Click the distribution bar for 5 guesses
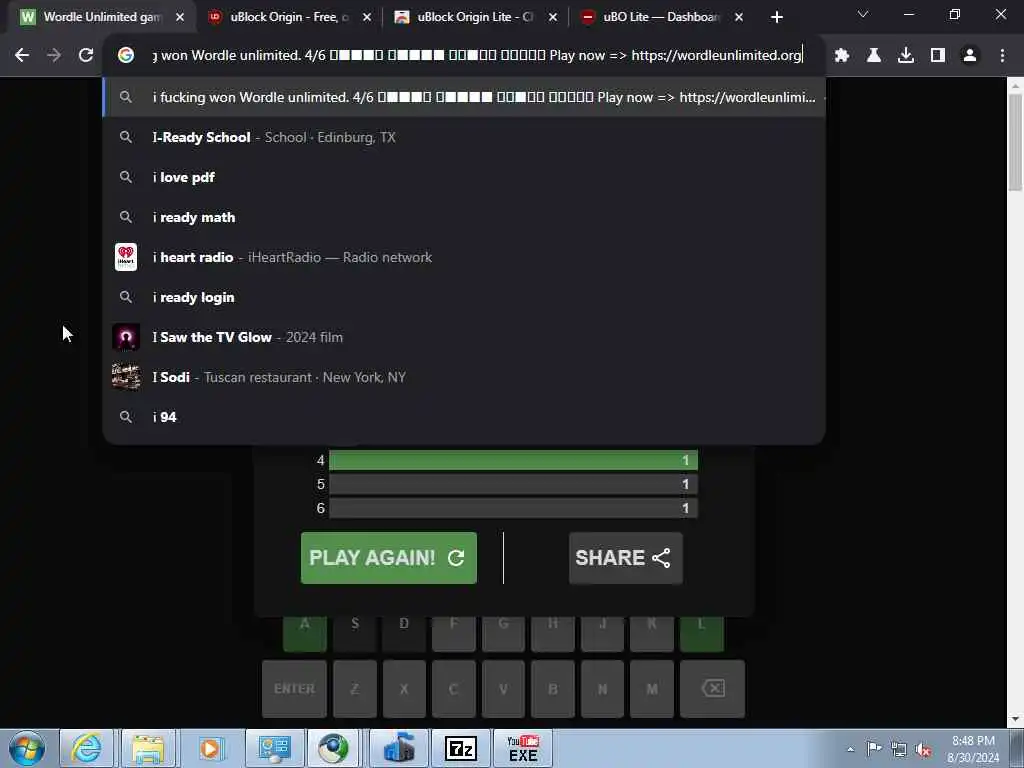The width and height of the screenshot is (1024, 768). click(513, 484)
